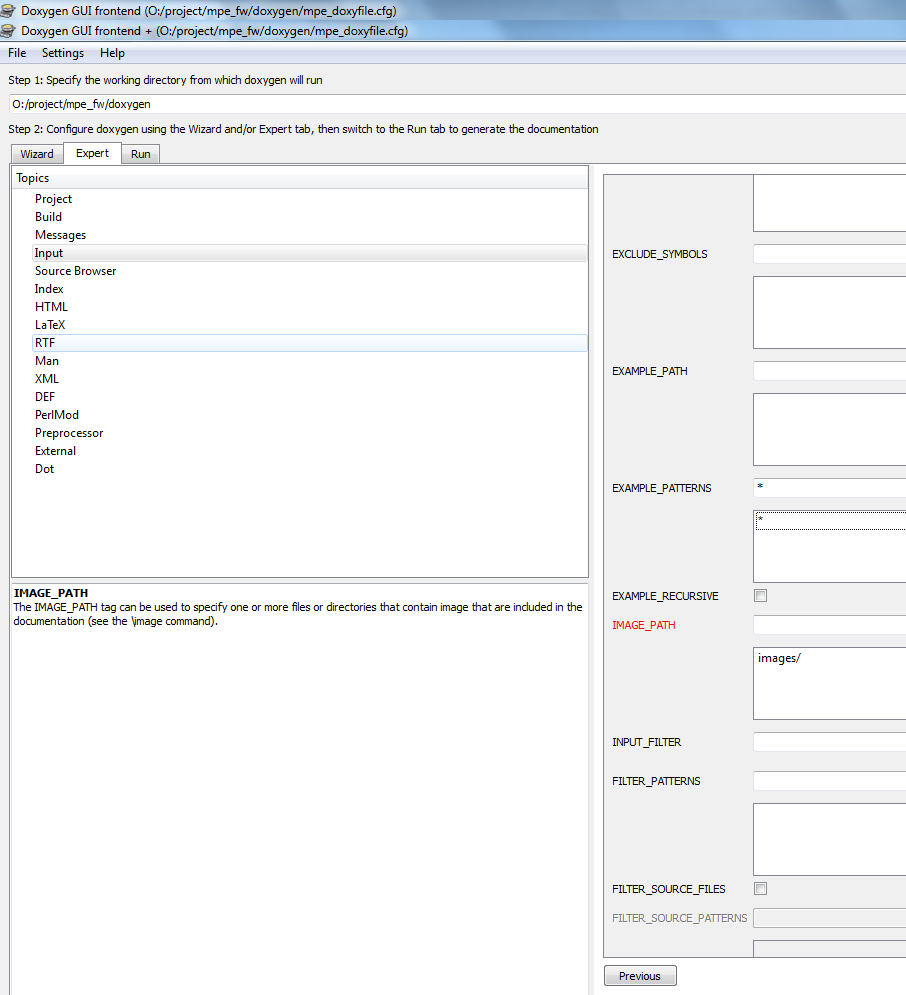Click the working directory path field
The width and height of the screenshot is (906, 995).
click(x=450, y=104)
